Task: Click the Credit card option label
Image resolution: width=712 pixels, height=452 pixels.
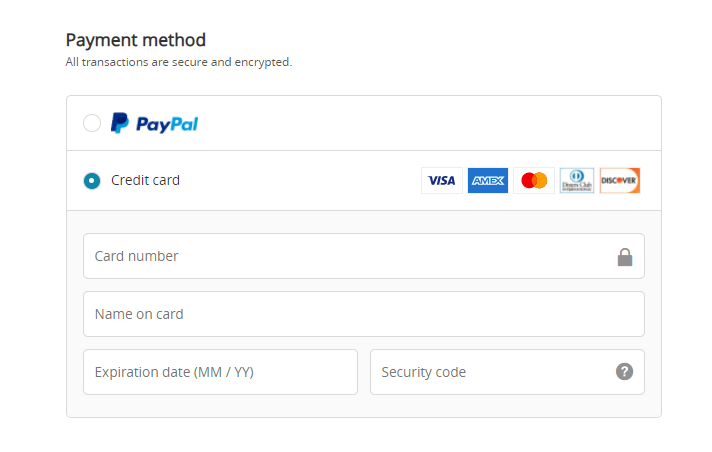Action: 145,181
